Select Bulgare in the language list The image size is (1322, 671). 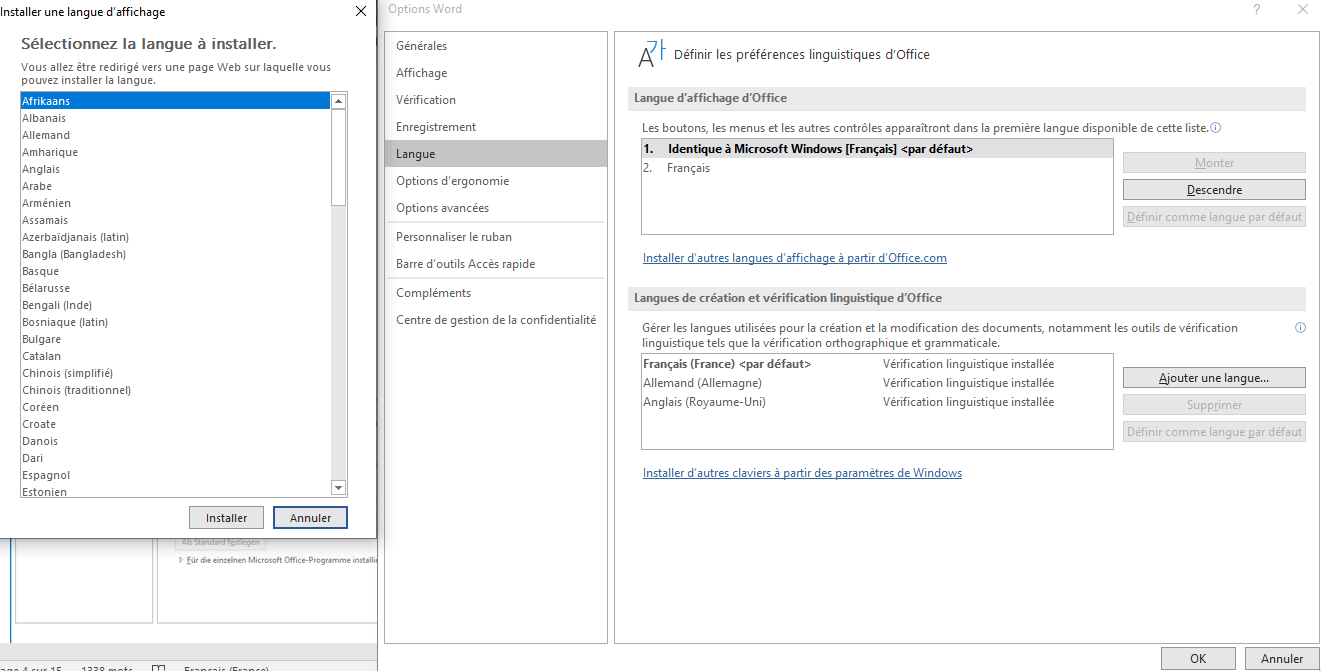(x=175, y=339)
